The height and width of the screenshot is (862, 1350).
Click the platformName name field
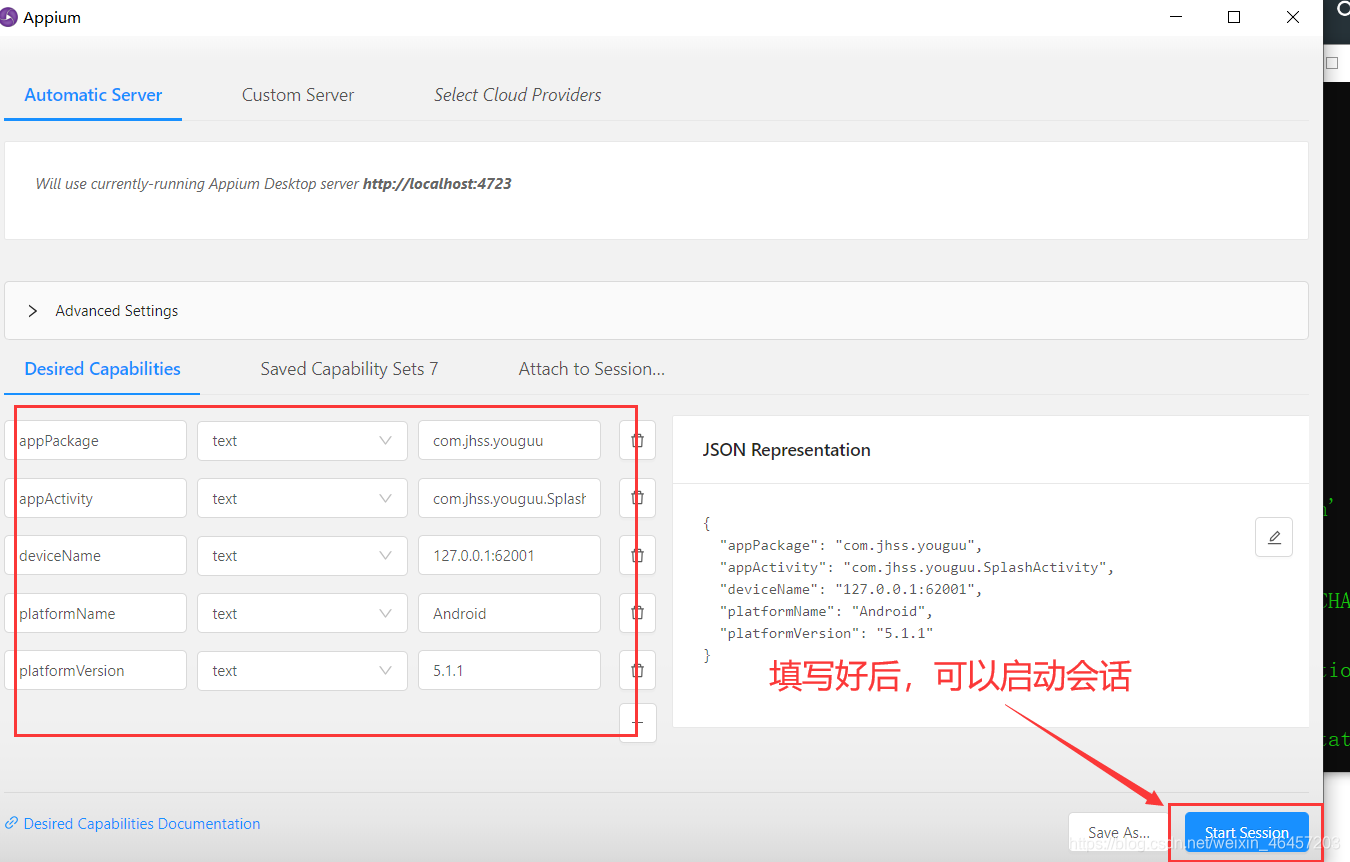(x=95, y=613)
